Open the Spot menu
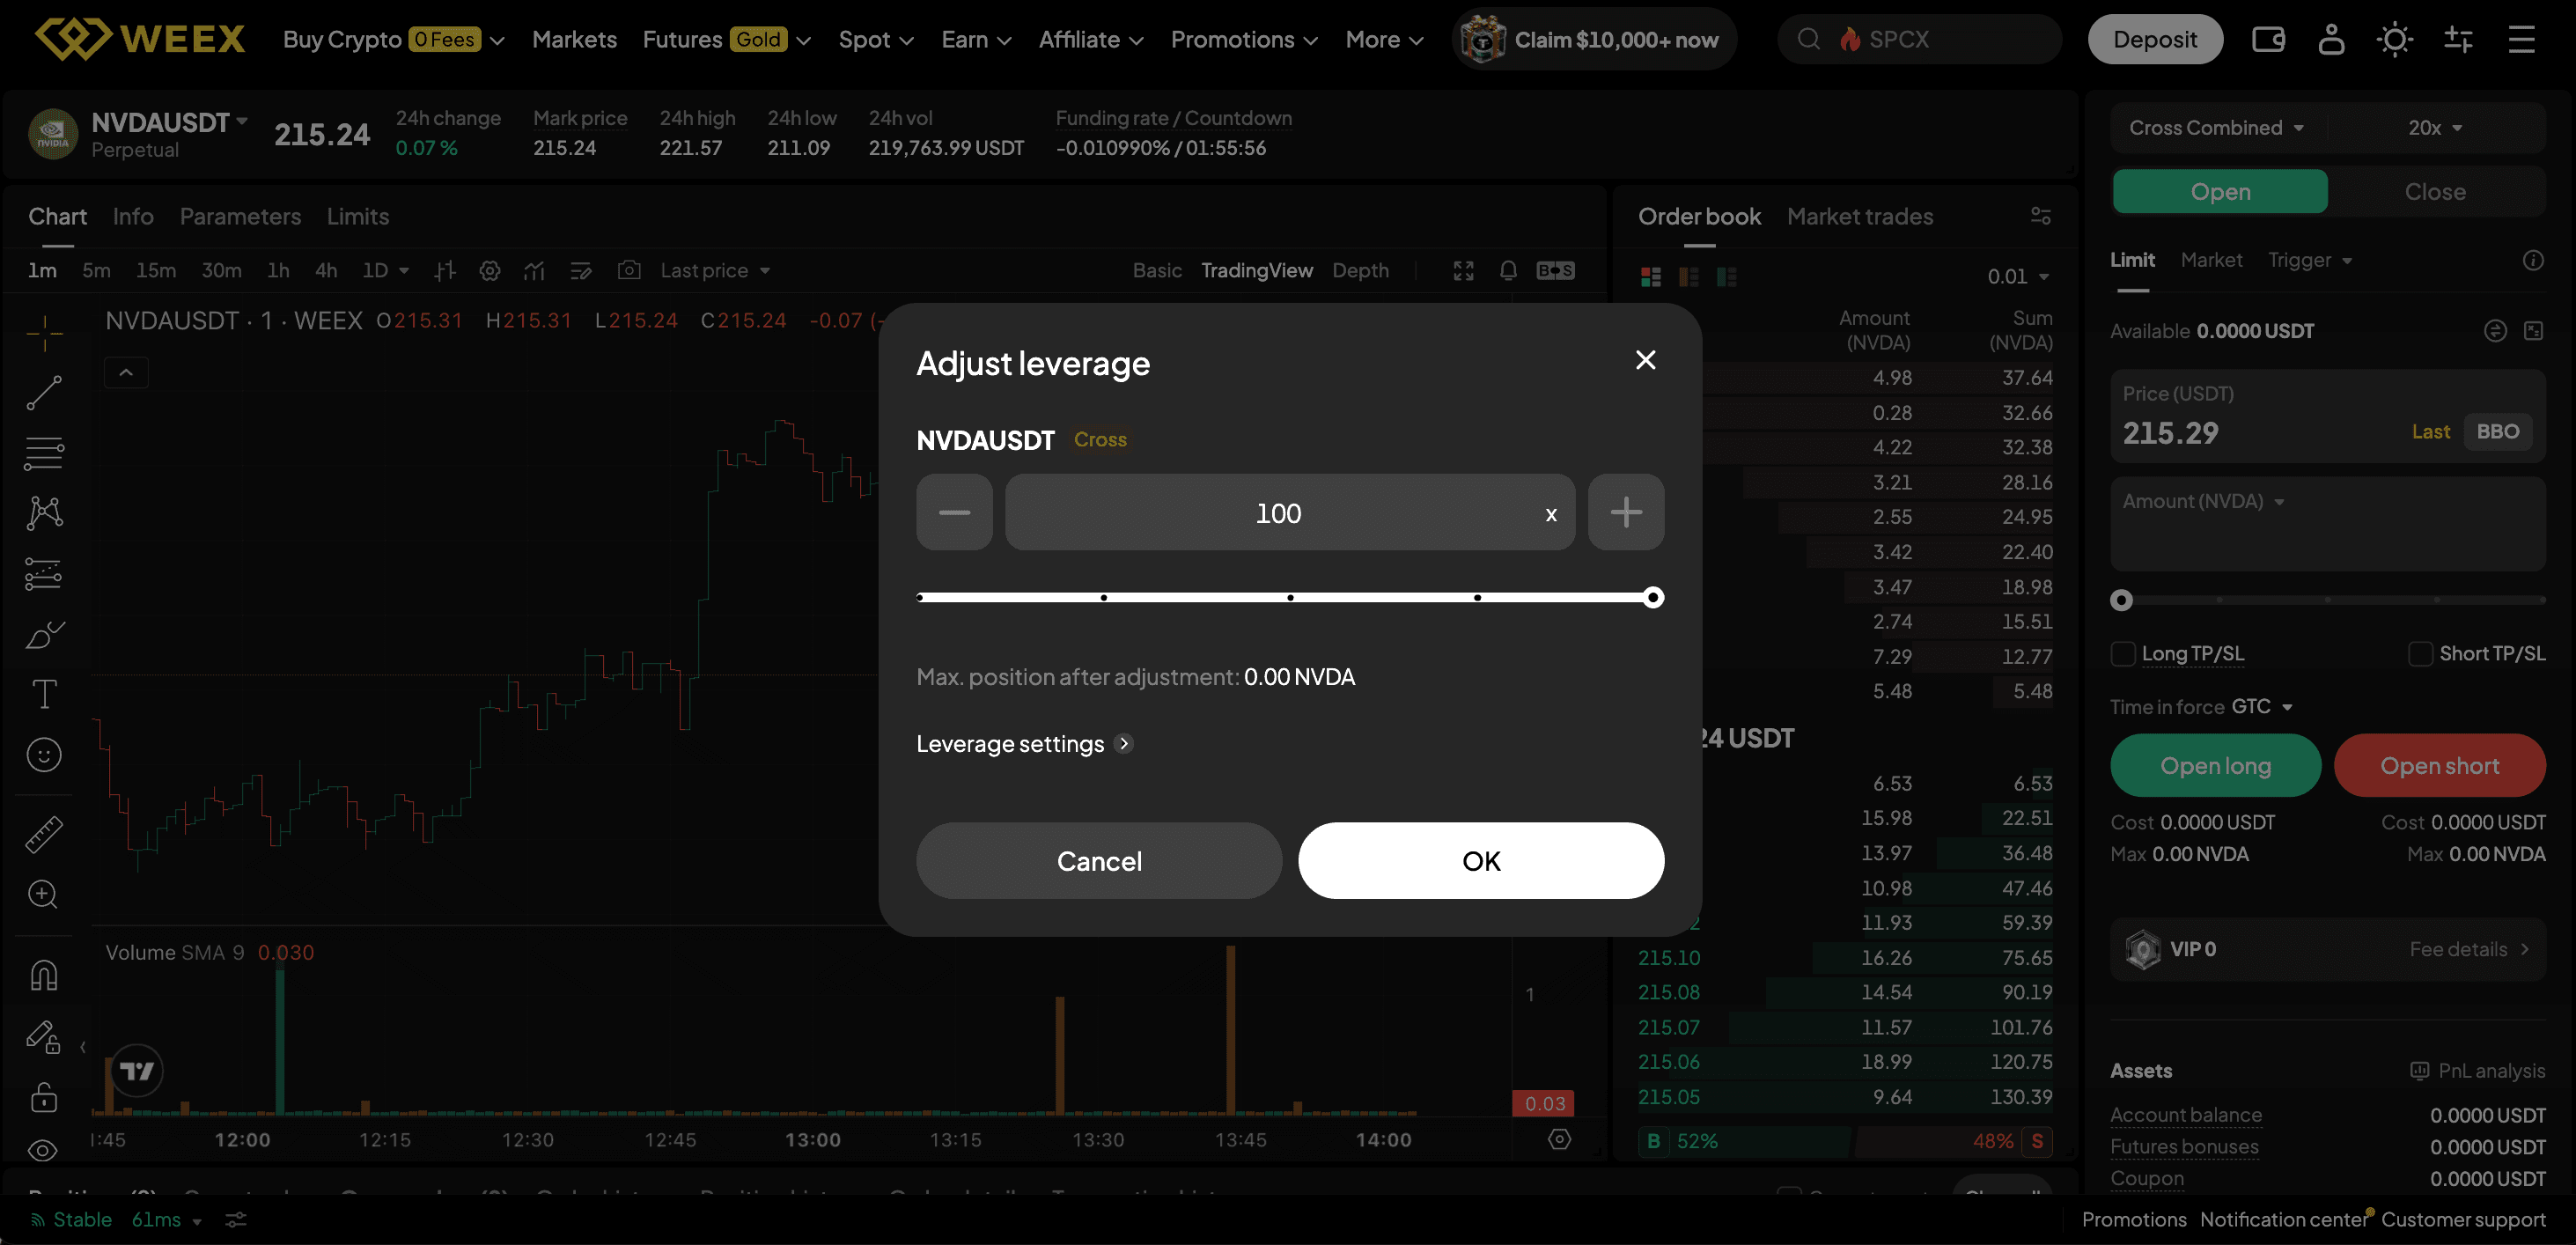2576x1245 pixels. click(x=876, y=39)
